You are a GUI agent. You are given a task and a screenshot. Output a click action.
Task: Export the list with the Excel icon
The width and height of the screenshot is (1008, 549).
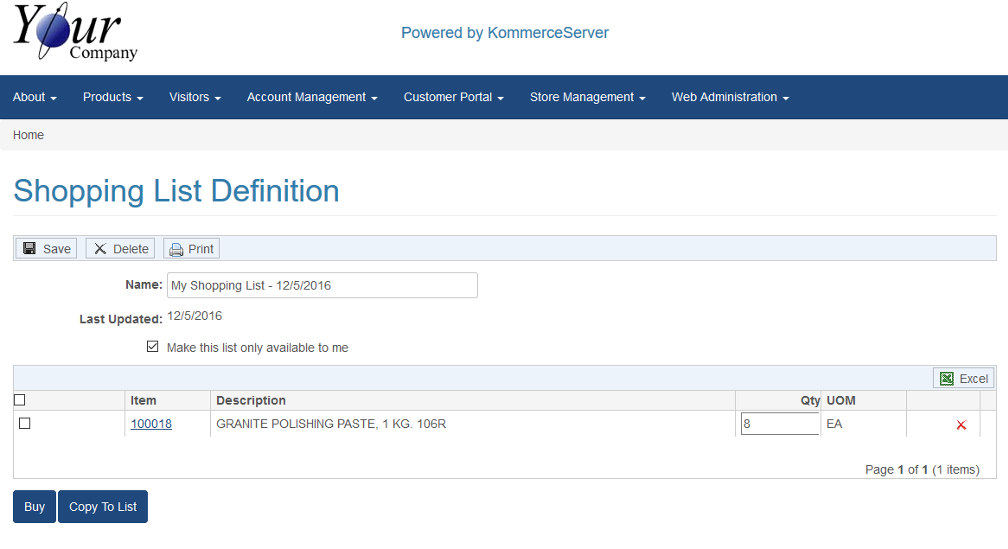pyautogui.click(x=947, y=378)
